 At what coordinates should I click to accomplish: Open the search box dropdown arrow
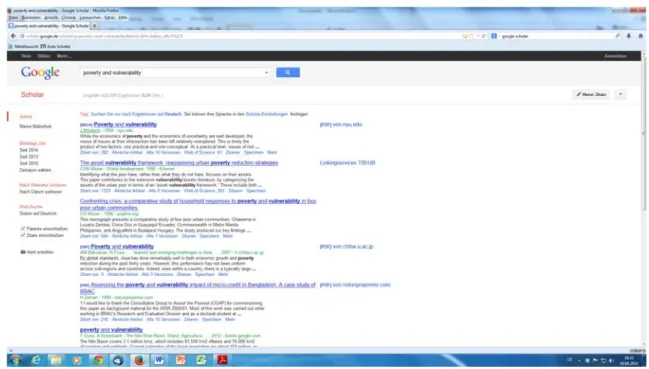[x=266, y=73]
